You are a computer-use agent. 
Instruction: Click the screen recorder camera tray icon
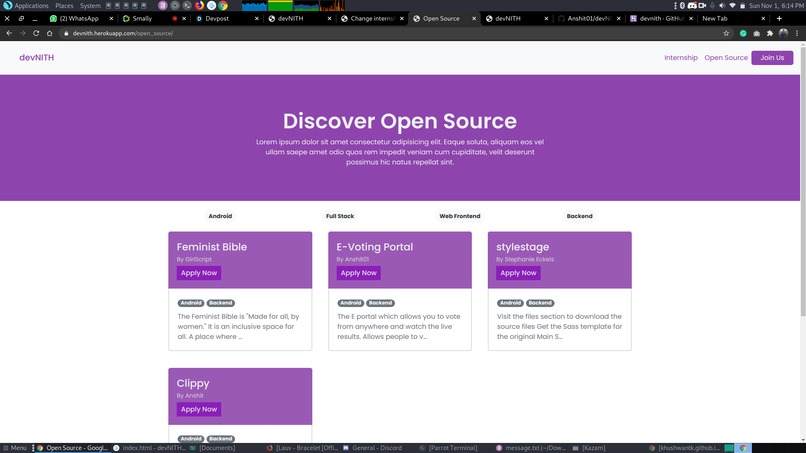pos(702,6)
